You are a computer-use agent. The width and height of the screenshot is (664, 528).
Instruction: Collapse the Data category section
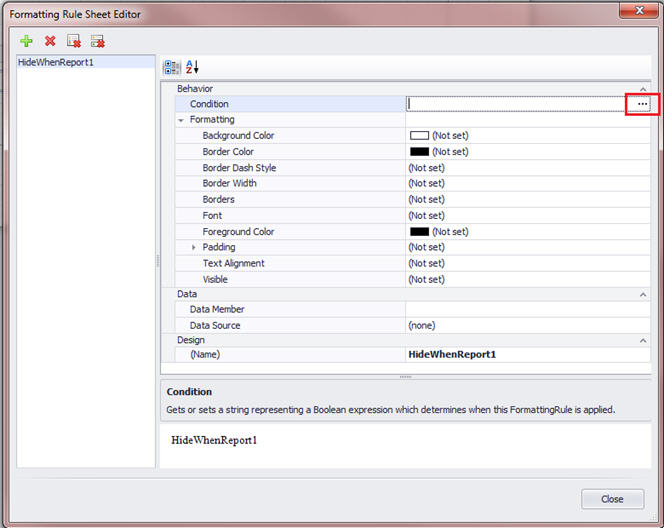tap(643, 294)
